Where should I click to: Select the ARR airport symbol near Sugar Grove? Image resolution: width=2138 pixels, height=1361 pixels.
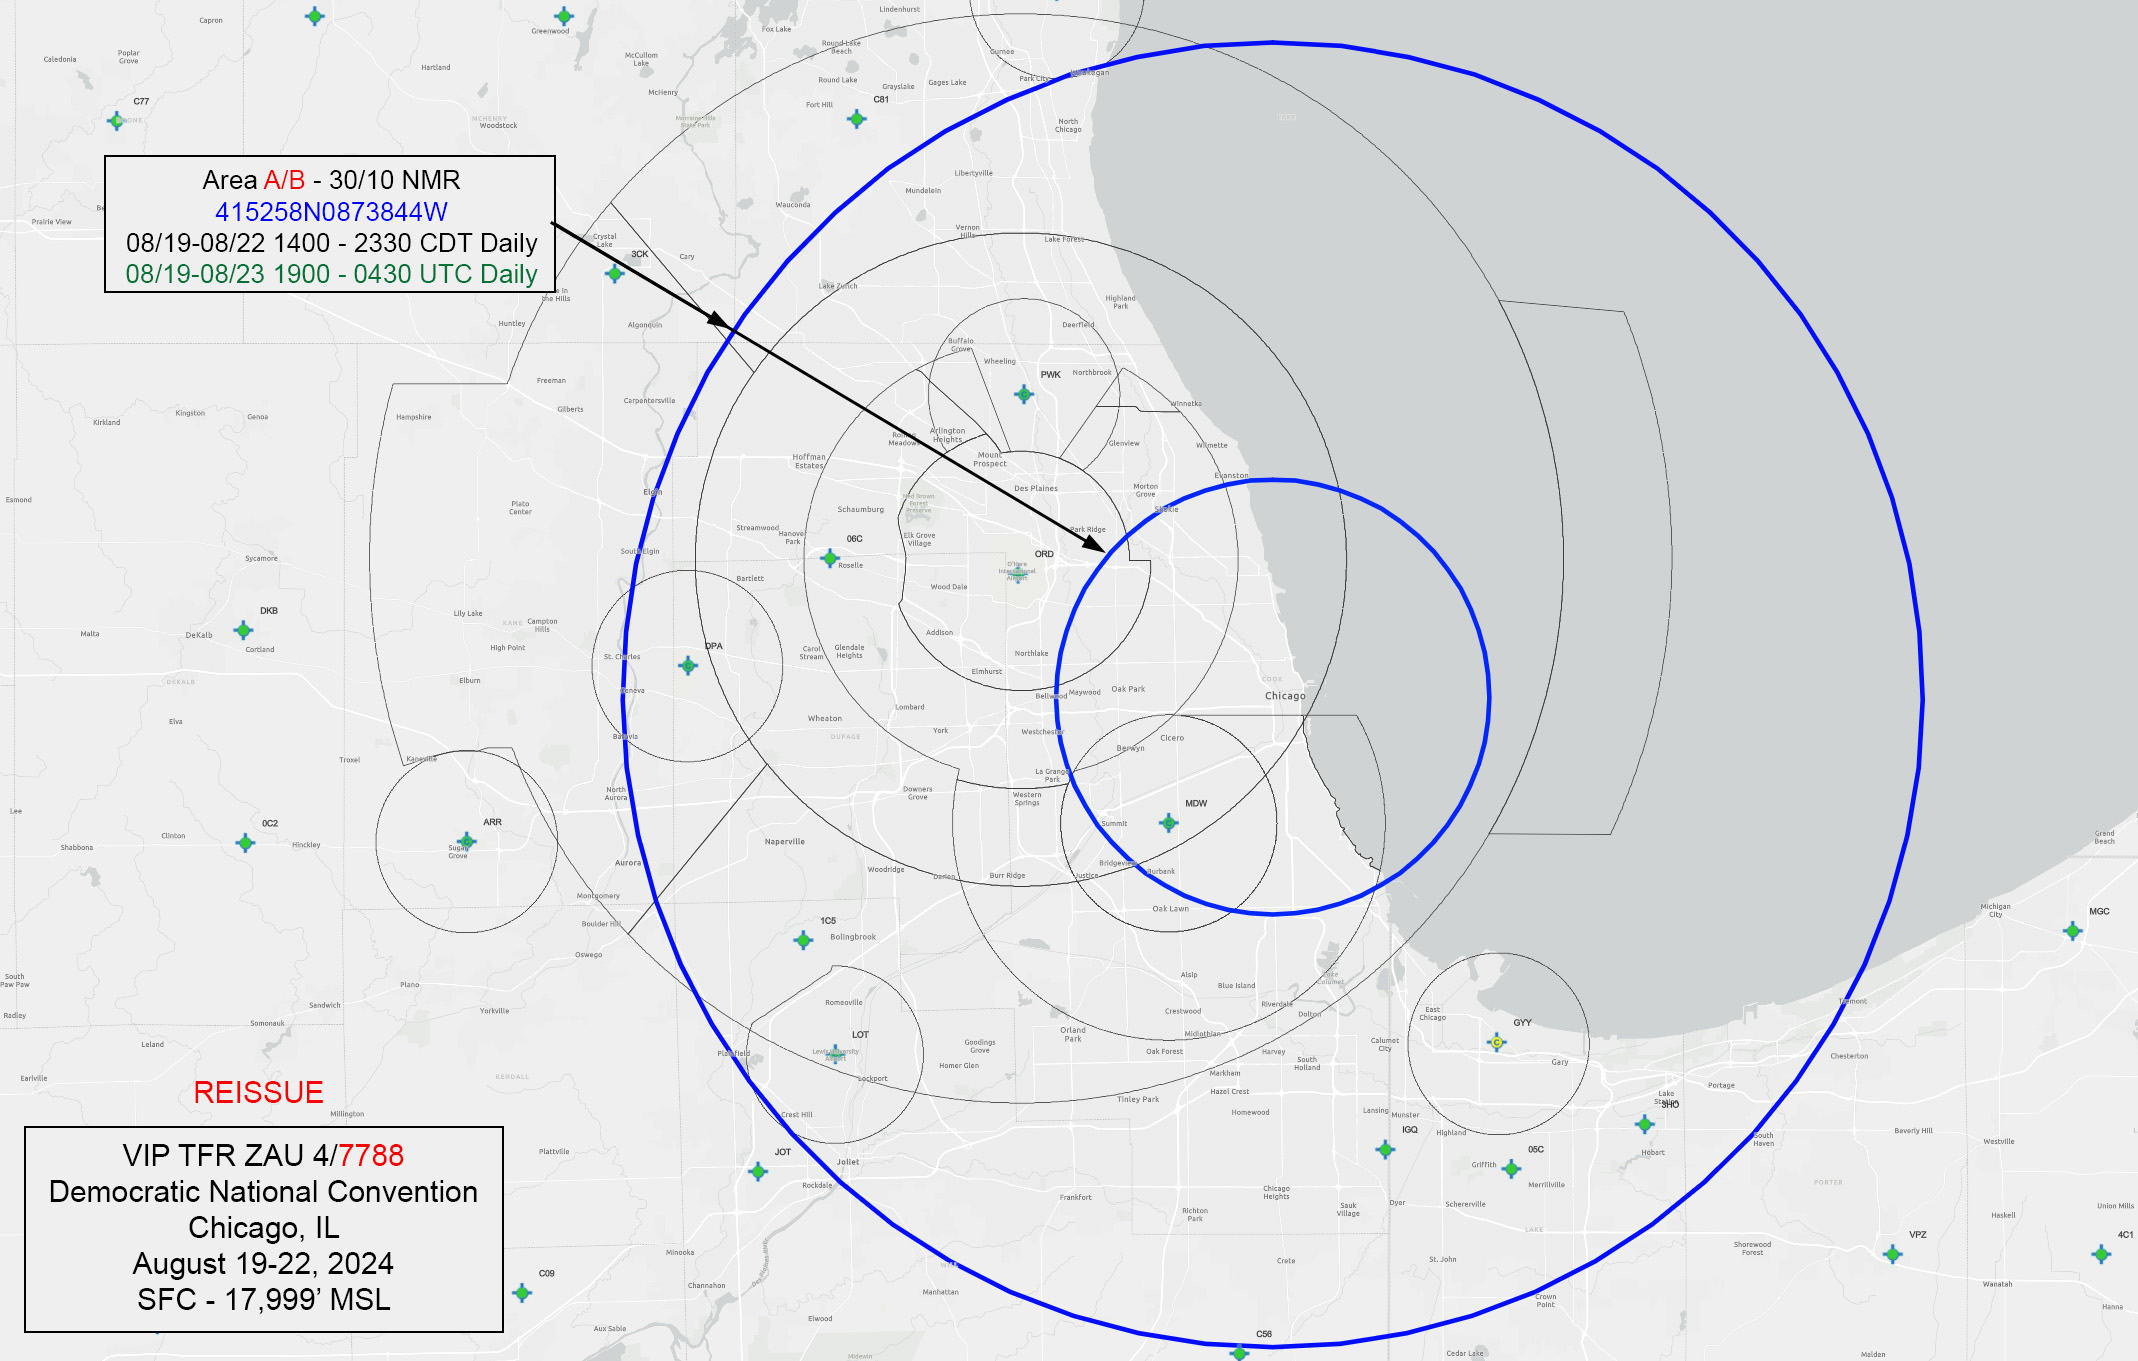coord(466,841)
